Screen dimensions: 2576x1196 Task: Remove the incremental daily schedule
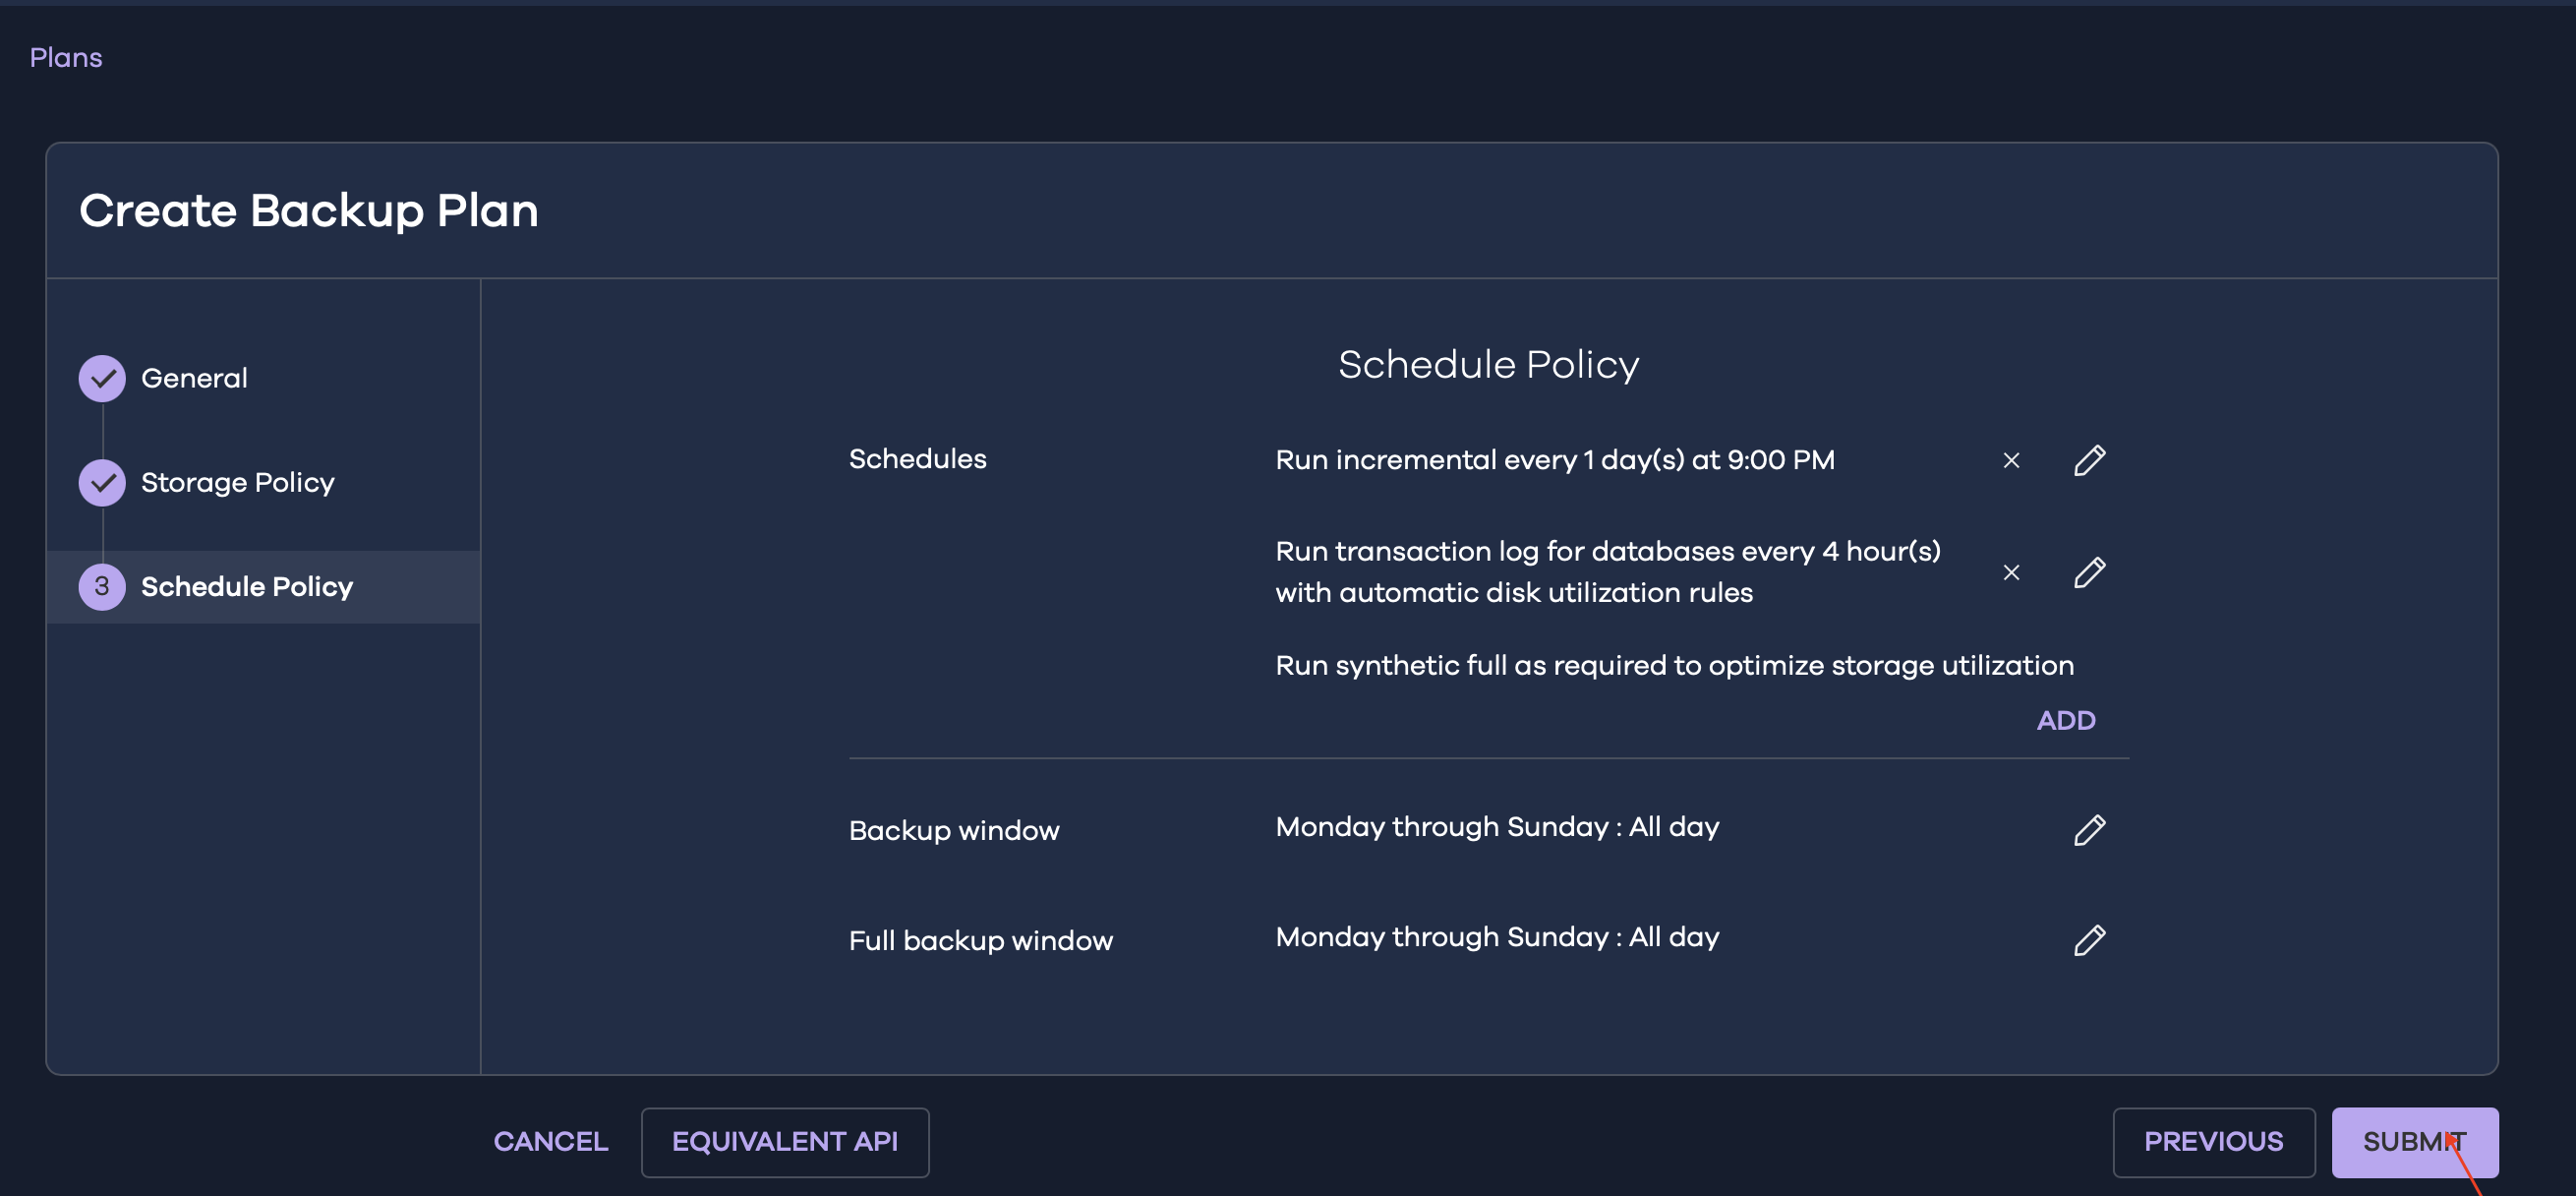[x=2011, y=460]
